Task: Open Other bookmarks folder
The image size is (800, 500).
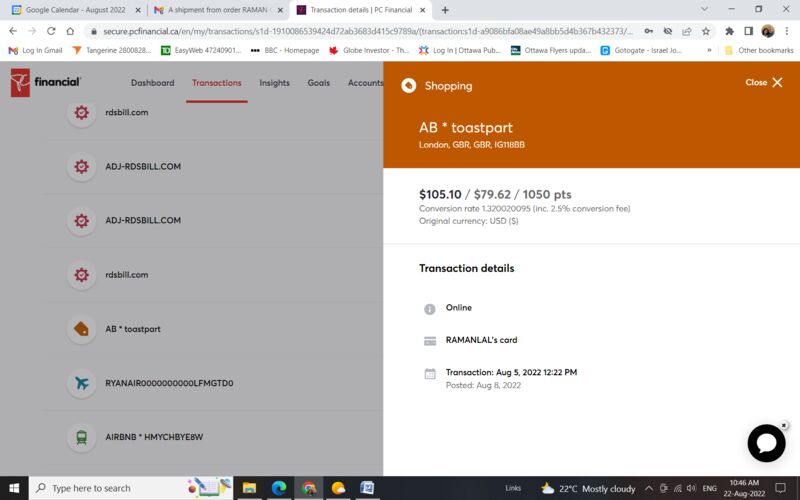Action: click(x=759, y=50)
